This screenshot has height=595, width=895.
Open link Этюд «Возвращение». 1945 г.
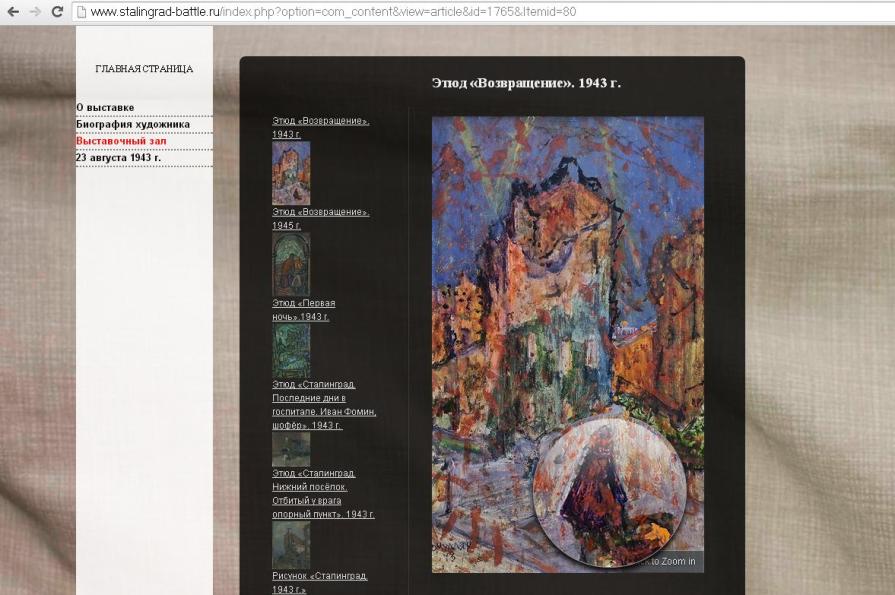coord(321,219)
